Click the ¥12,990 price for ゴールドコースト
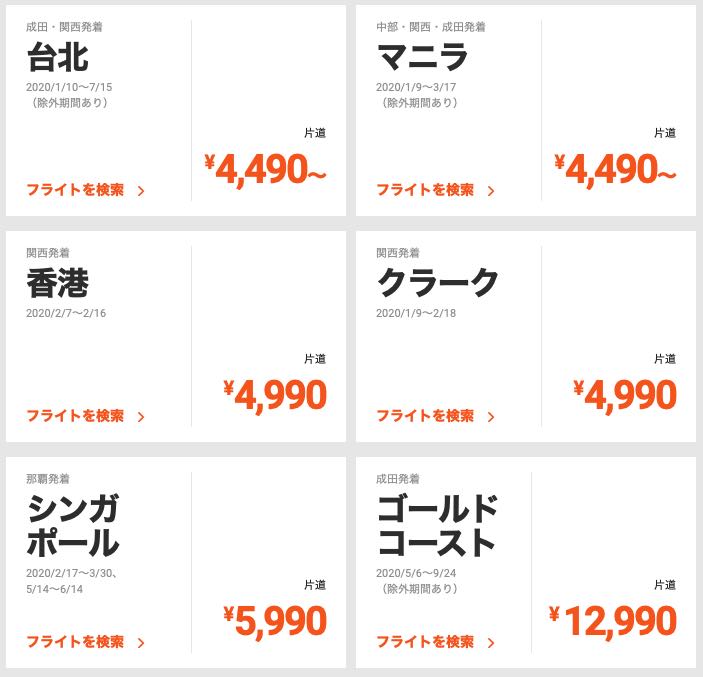The width and height of the screenshot is (703, 677). (613, 621)
